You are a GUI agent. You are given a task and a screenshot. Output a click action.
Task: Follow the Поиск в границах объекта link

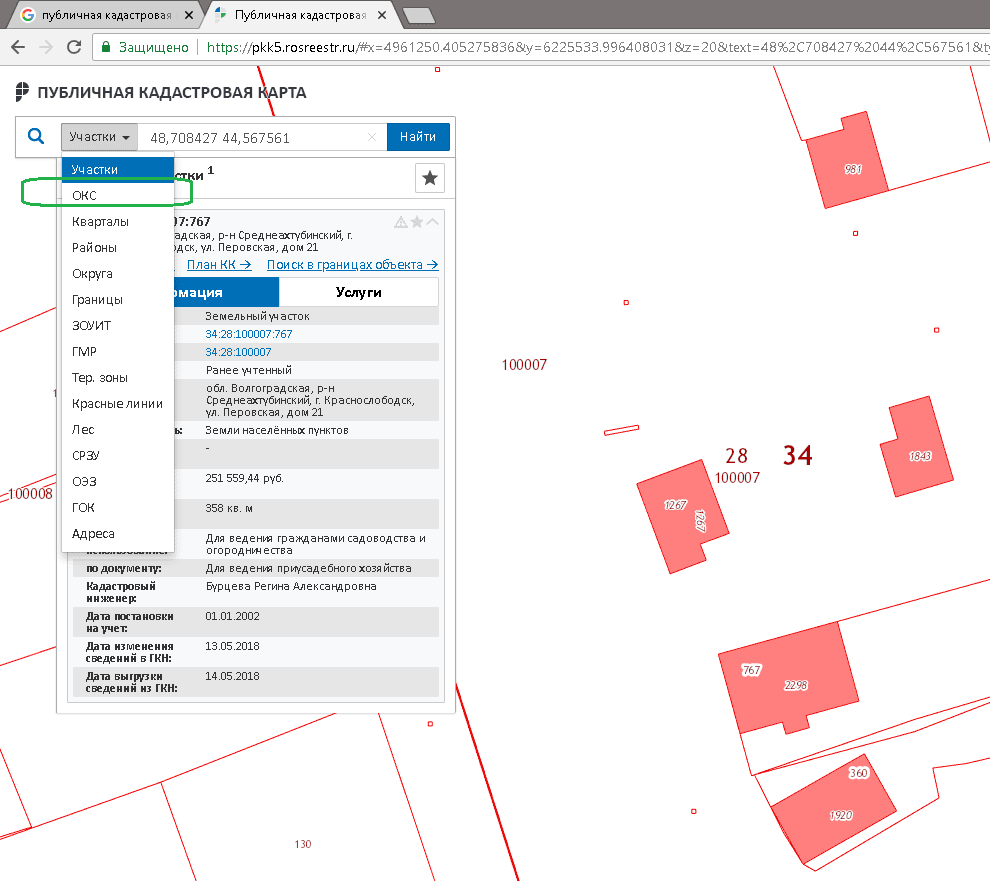coord(352,265)
